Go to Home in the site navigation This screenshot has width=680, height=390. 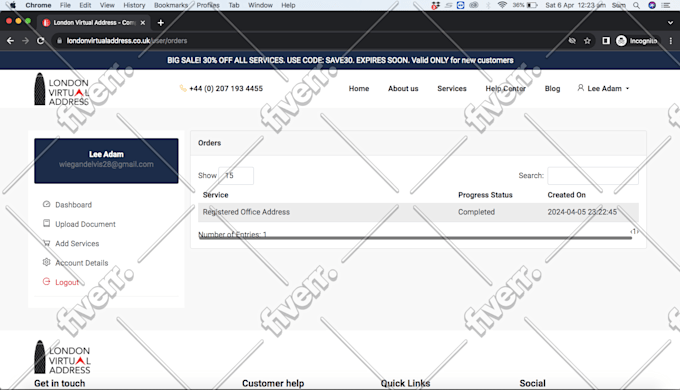tap(359, 88)
